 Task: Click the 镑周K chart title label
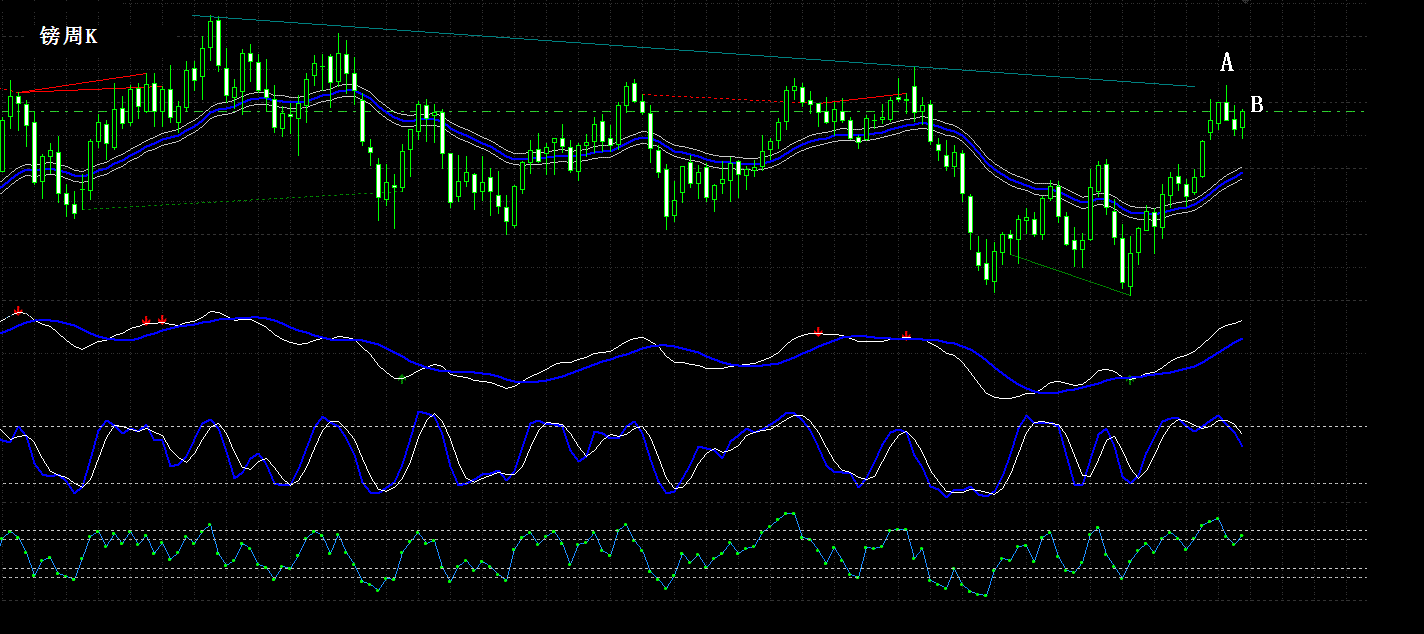coord(69,36)
